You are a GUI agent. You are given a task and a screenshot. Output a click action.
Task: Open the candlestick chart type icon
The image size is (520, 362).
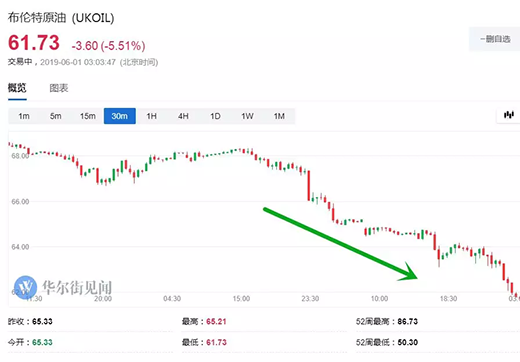[509, 115]
